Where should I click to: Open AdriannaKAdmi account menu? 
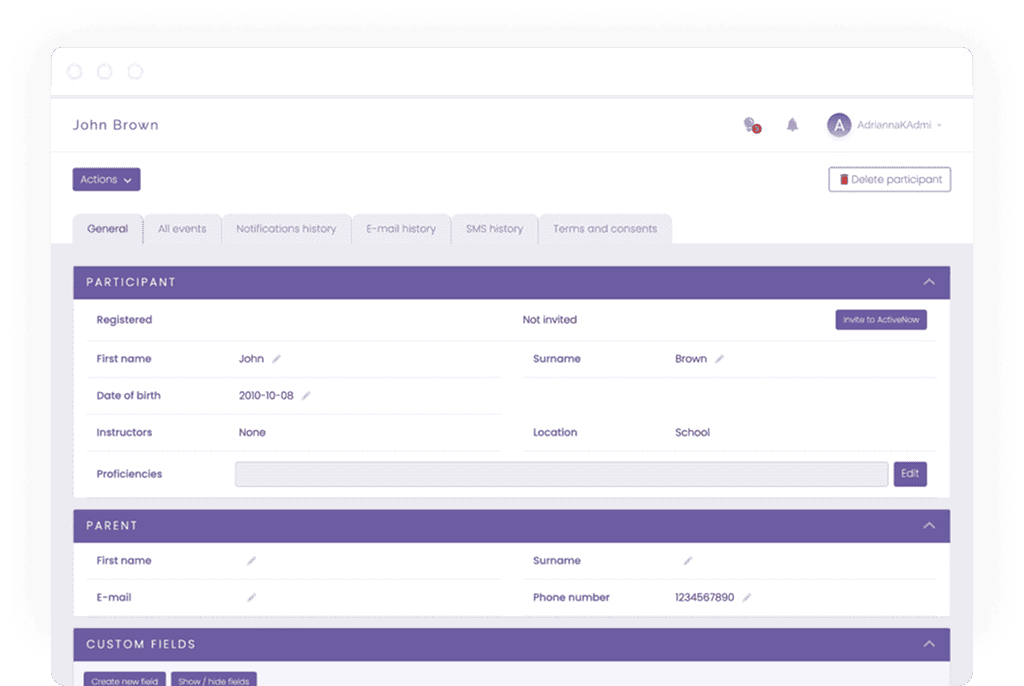(x=899, y=125)
